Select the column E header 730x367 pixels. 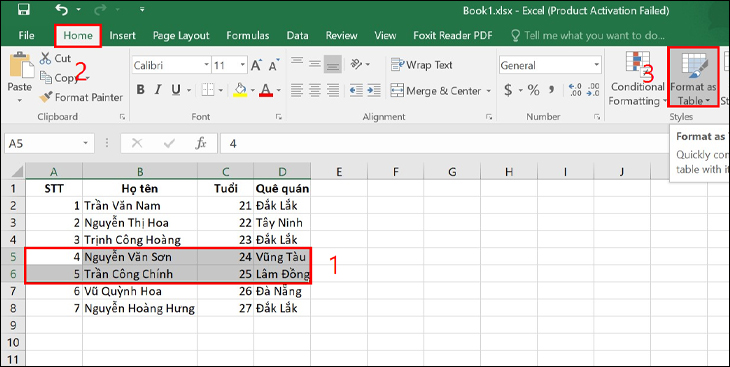tap(339, 171)
